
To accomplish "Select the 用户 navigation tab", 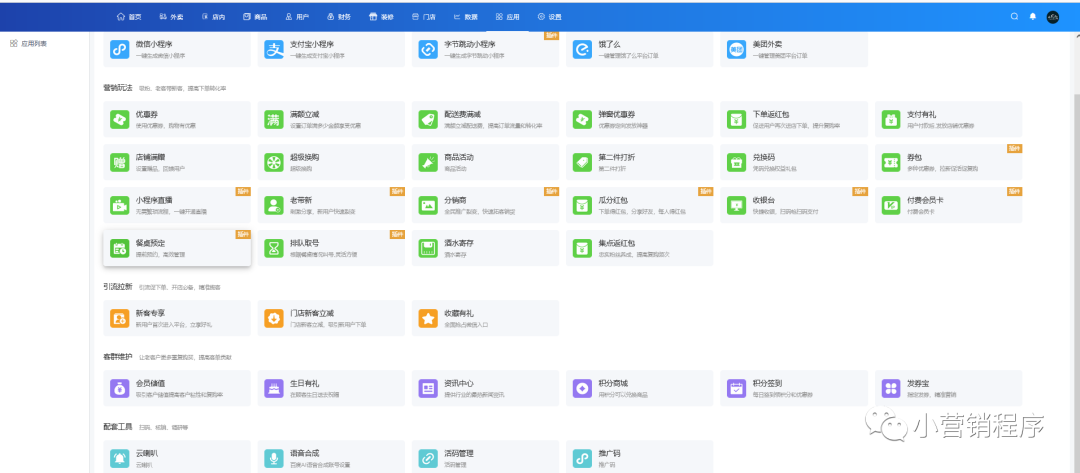I will coord(297,17).
